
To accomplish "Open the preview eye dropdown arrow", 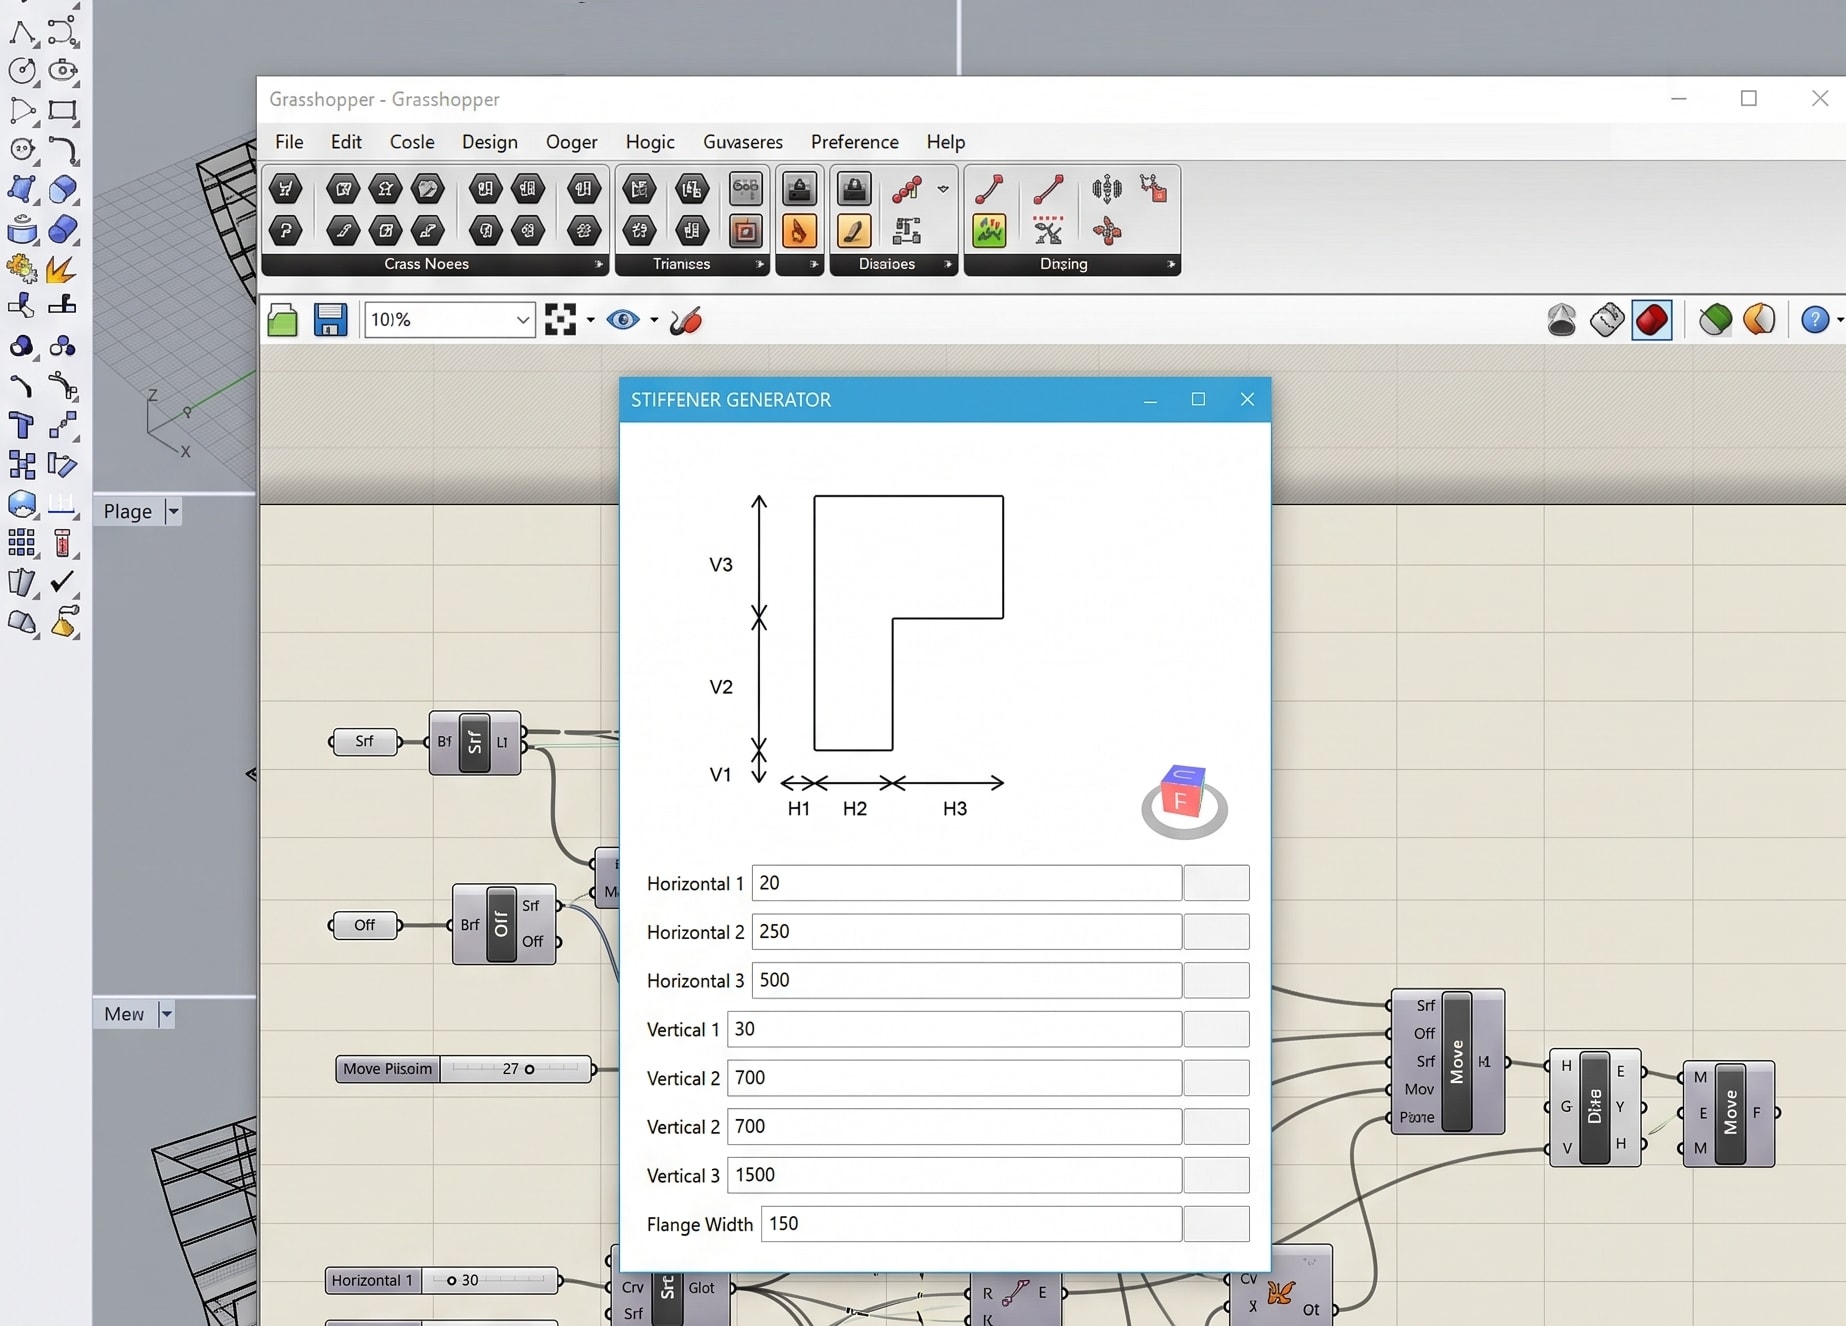I will 654,321.
